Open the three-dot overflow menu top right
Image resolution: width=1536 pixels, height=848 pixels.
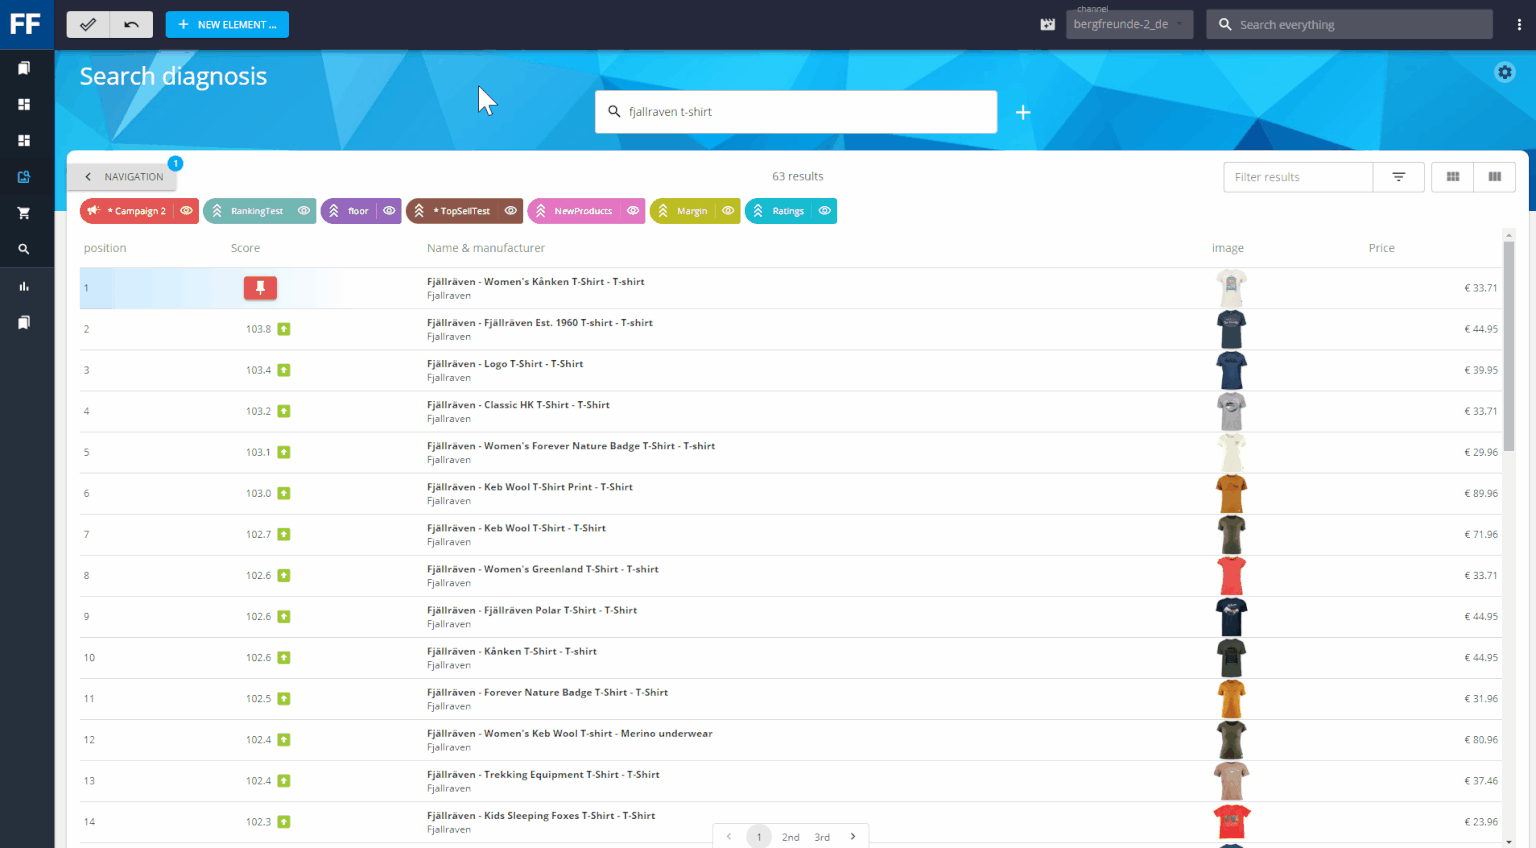click(x=1520, y=22)
